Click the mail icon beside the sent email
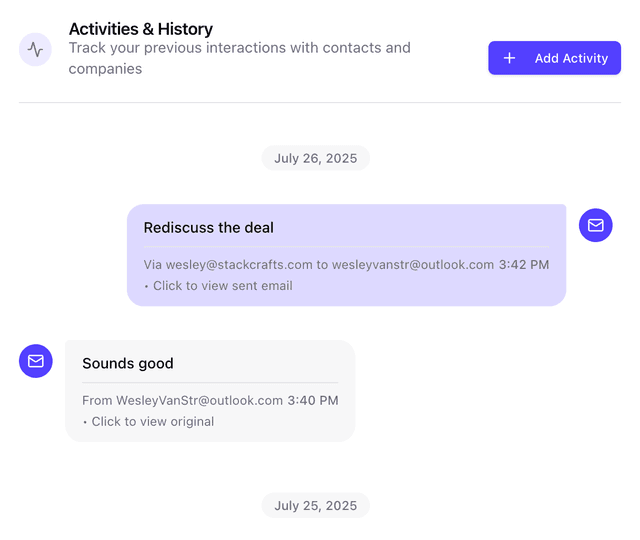 pos(596,225)
